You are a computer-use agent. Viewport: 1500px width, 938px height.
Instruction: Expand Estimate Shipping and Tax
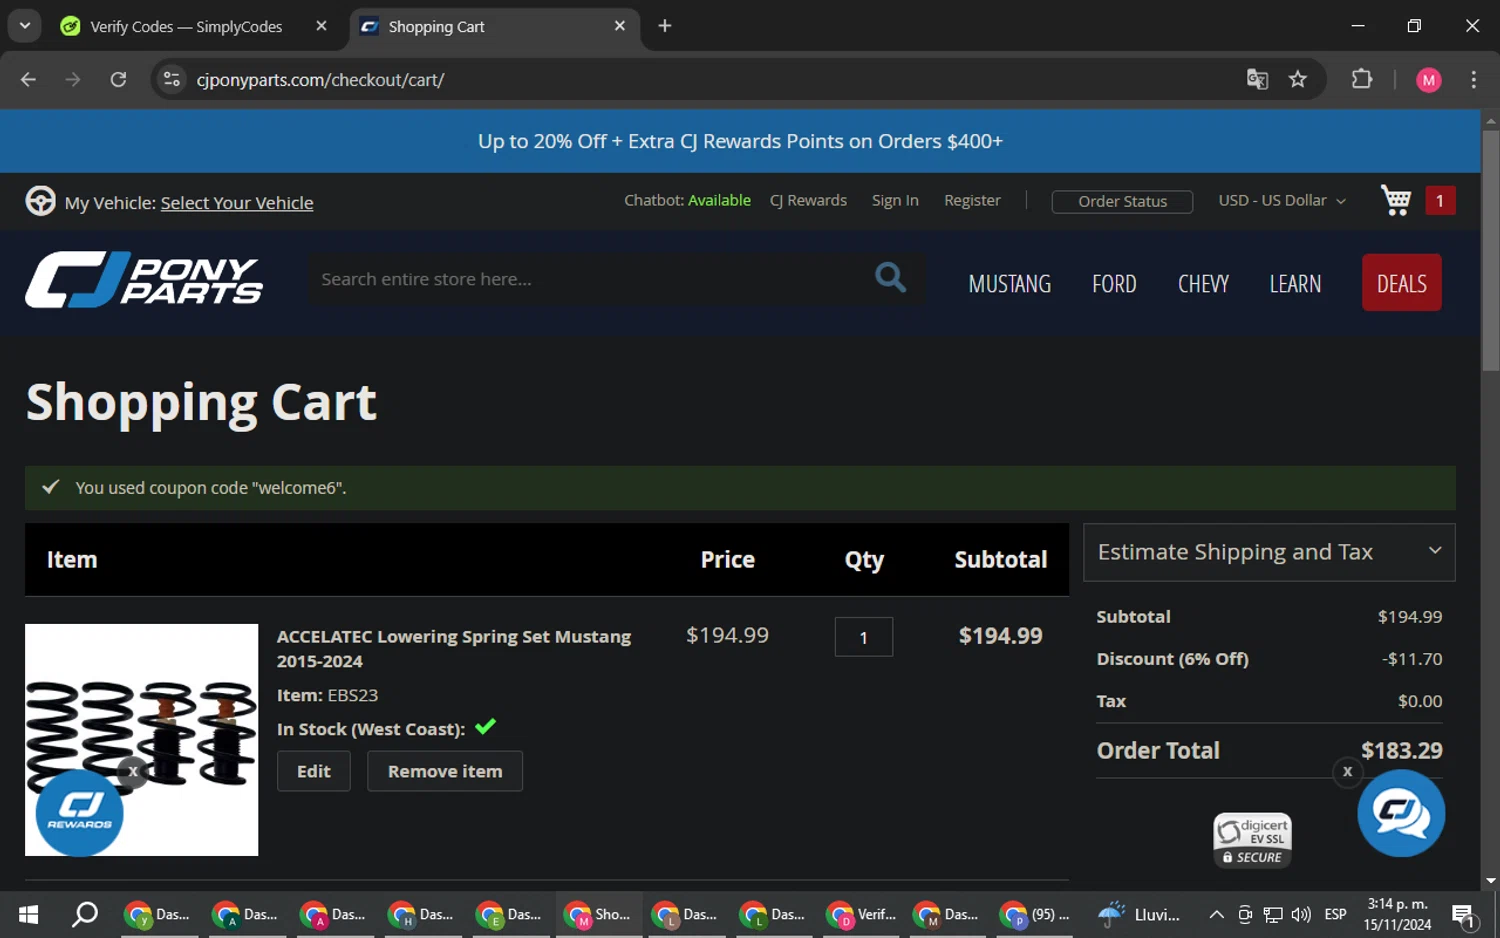tap(1269, 552)
